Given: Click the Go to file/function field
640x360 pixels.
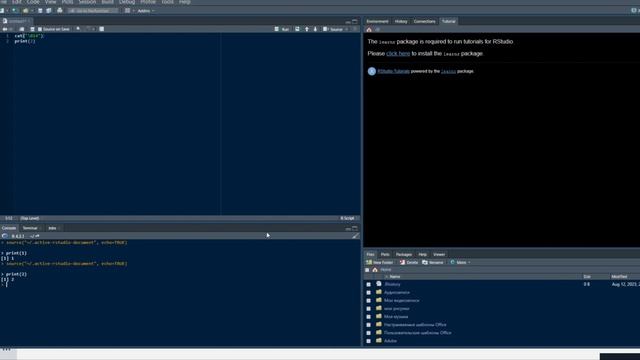Looking at the screenshot, I should click(x=93, y=11).
